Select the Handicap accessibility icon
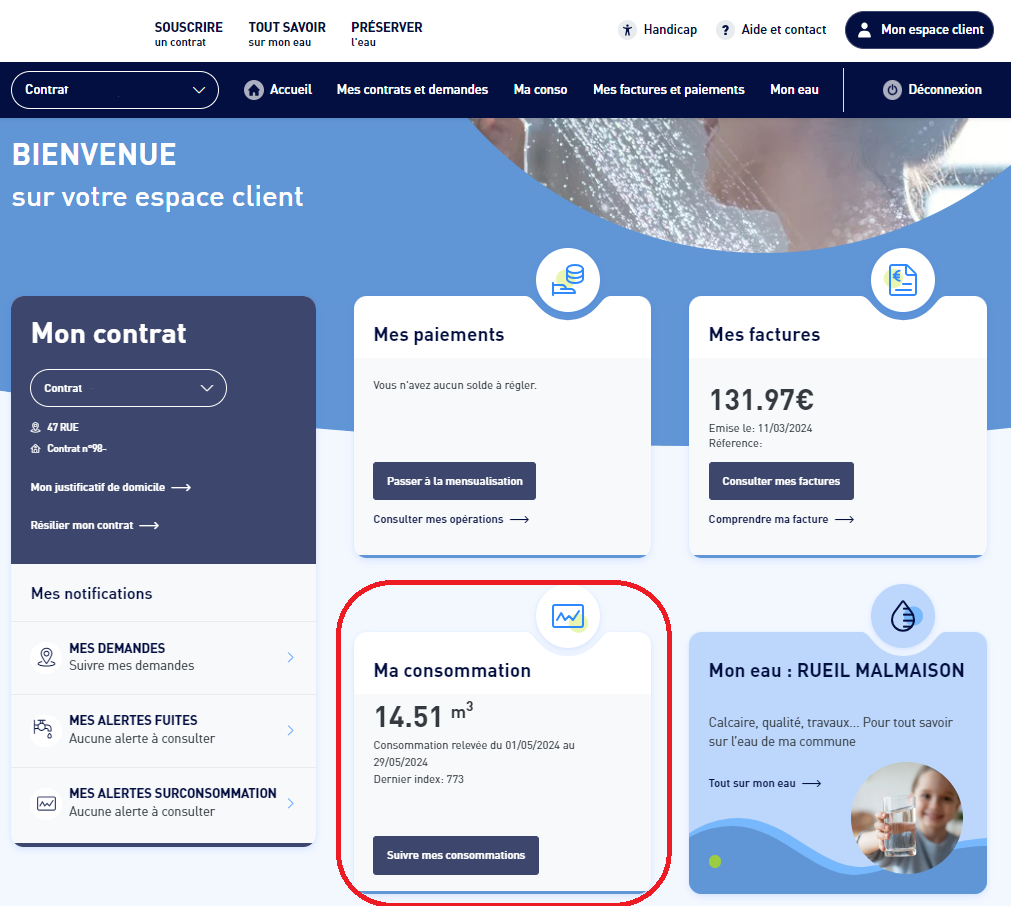 pos(628,30)
